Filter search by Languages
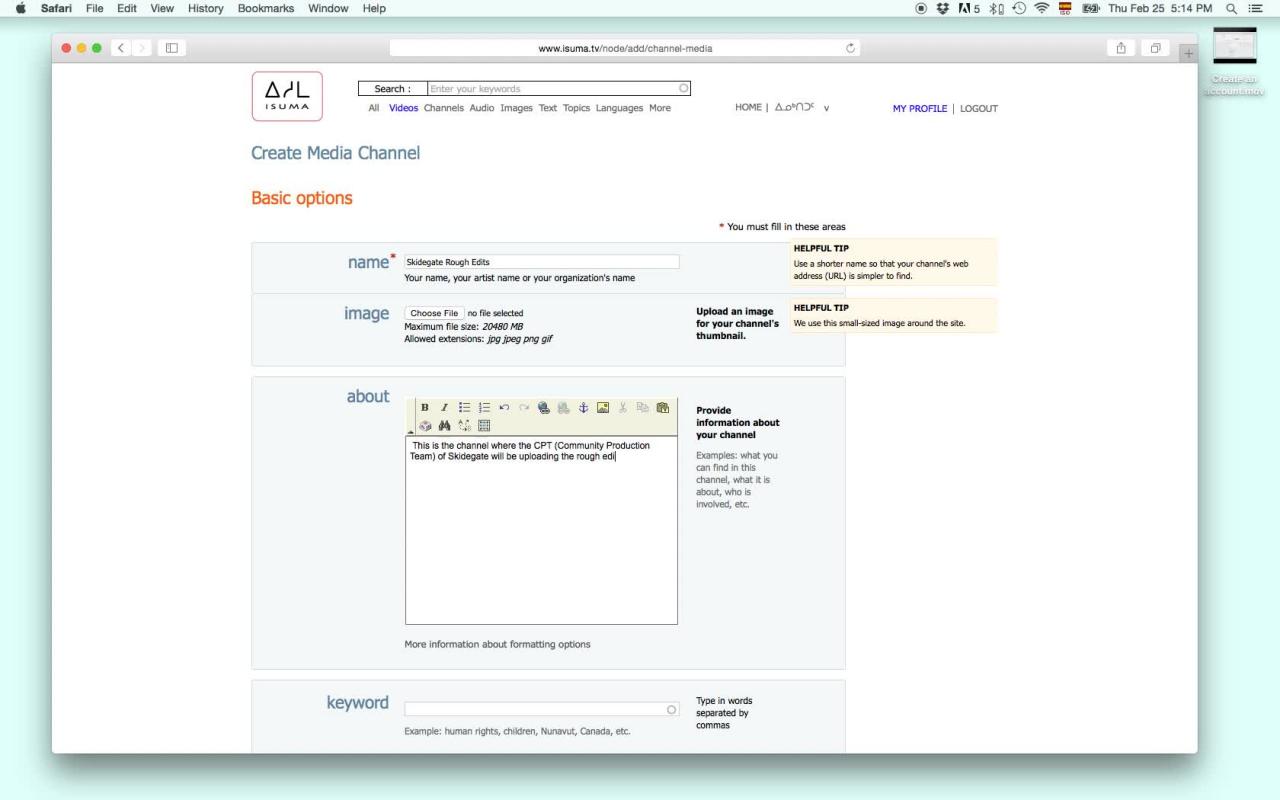This screenshot has height=800, width=1280. pos(619,108)
